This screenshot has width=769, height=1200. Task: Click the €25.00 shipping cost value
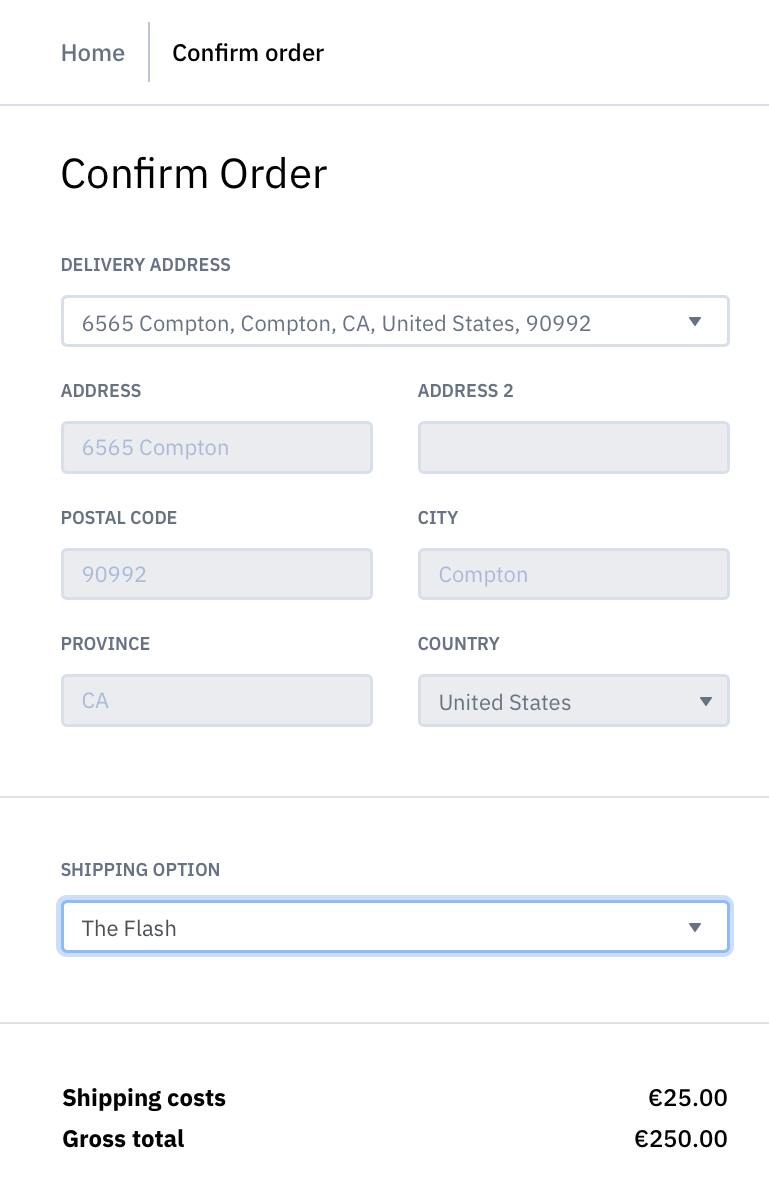pos(689,1097)
